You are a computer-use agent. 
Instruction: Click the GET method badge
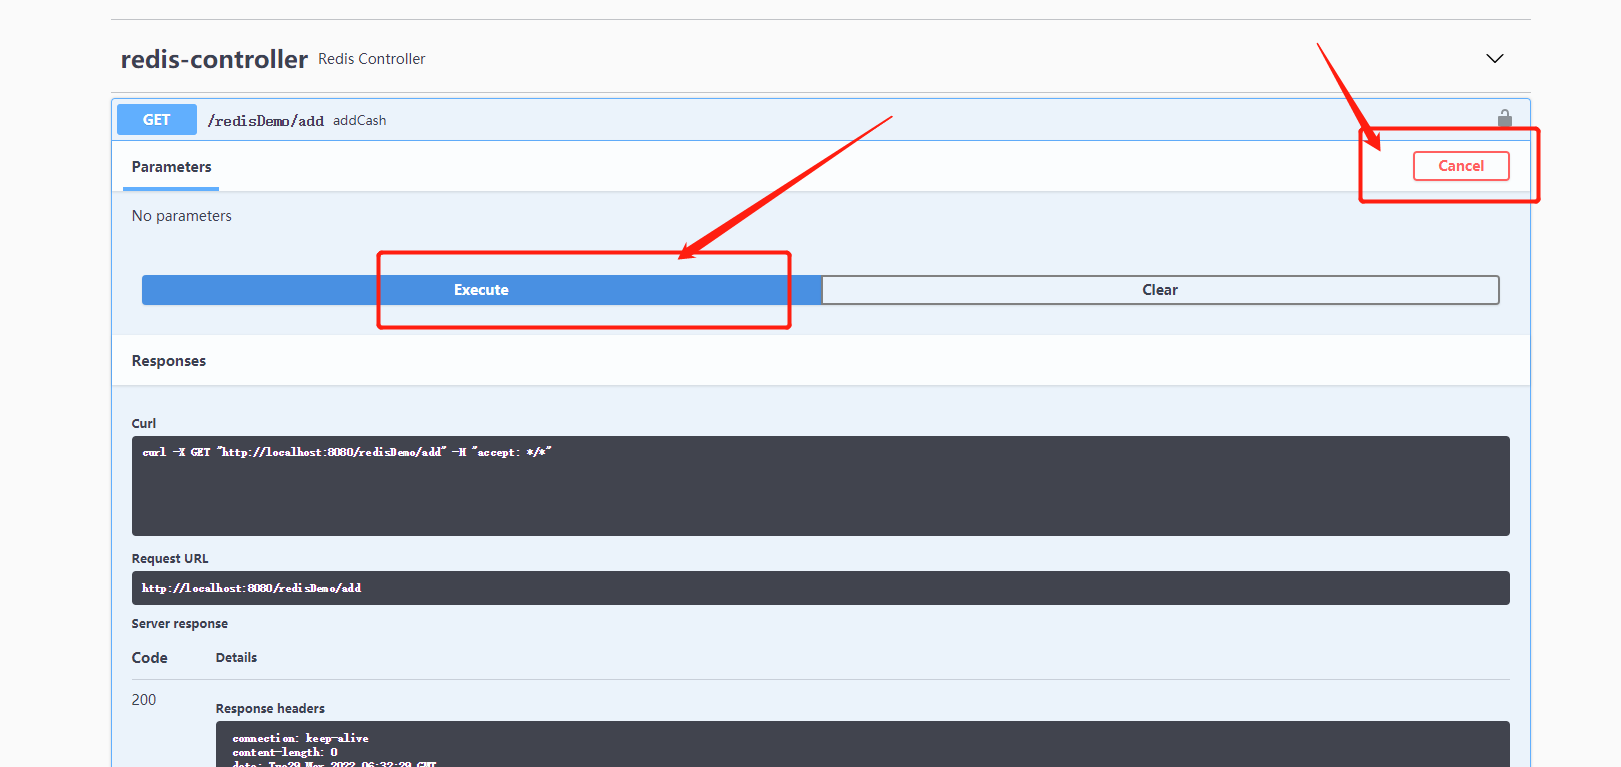157,120
